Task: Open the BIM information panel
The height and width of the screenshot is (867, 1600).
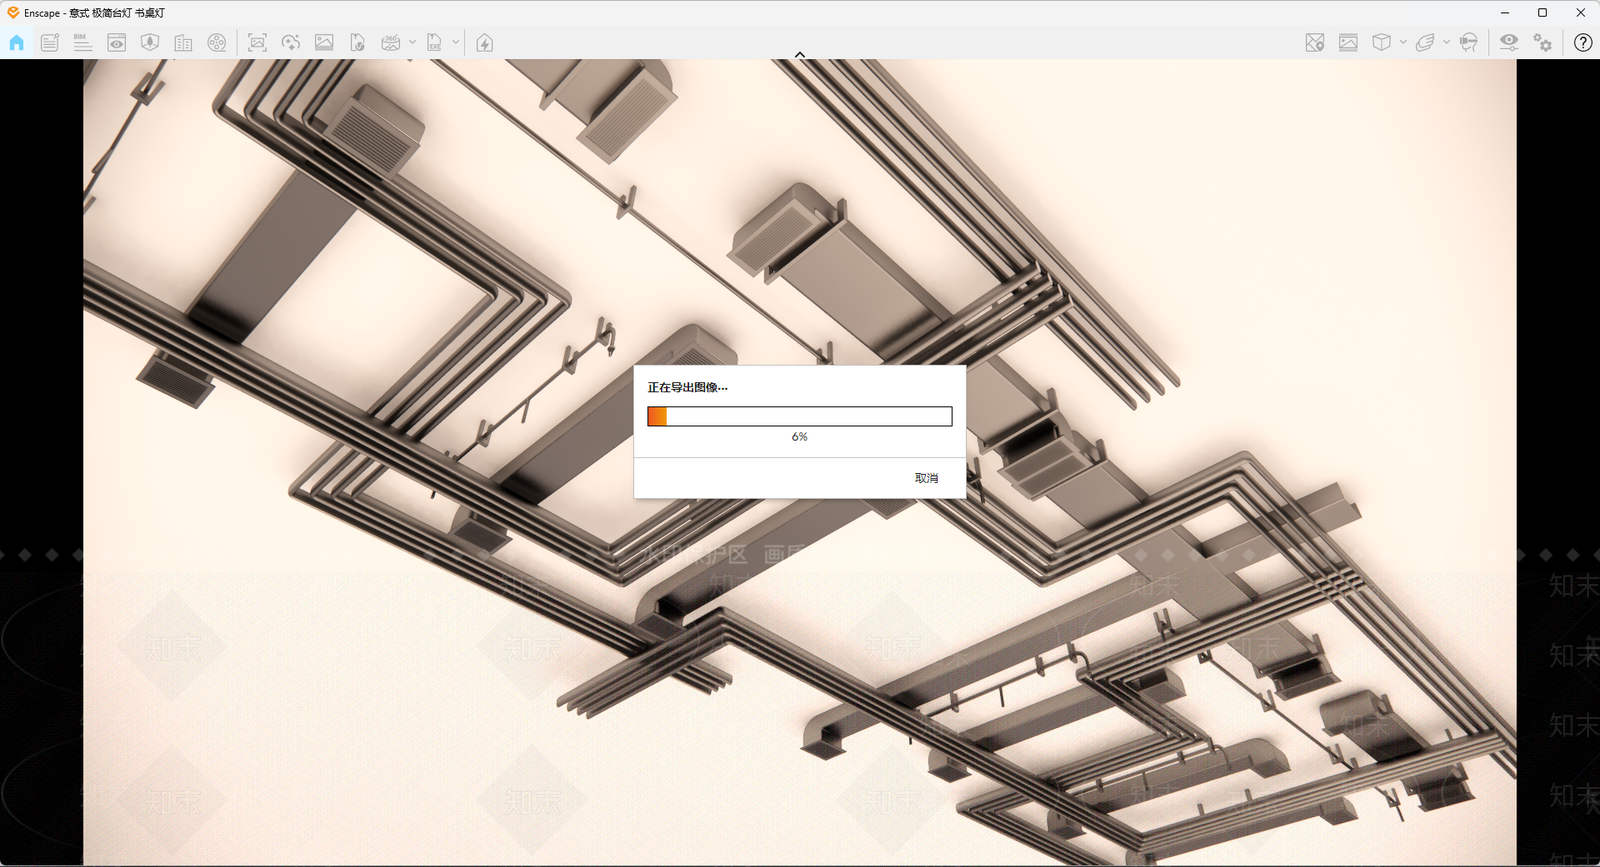Action: 83,42
